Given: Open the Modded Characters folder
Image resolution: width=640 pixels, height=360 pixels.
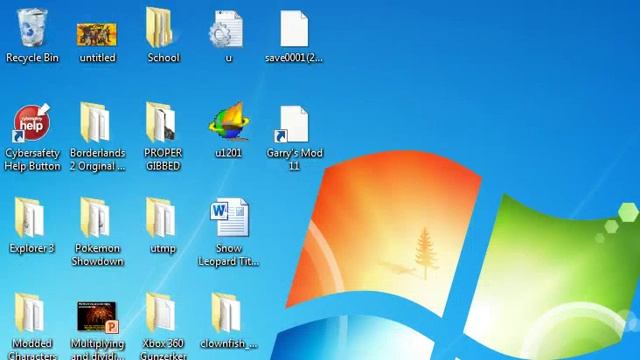Looking at the screenshot, I should point(29,313).
